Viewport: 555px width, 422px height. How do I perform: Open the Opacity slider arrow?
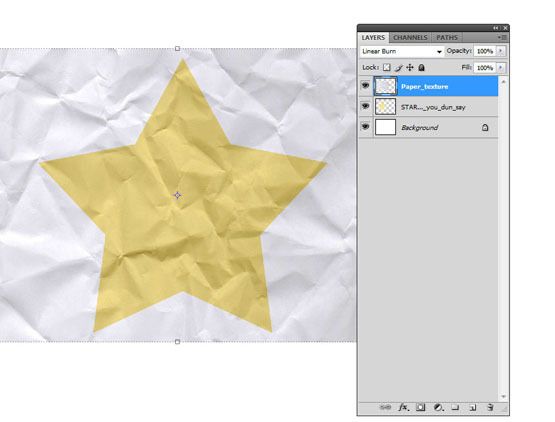click(x=500, y=51)
